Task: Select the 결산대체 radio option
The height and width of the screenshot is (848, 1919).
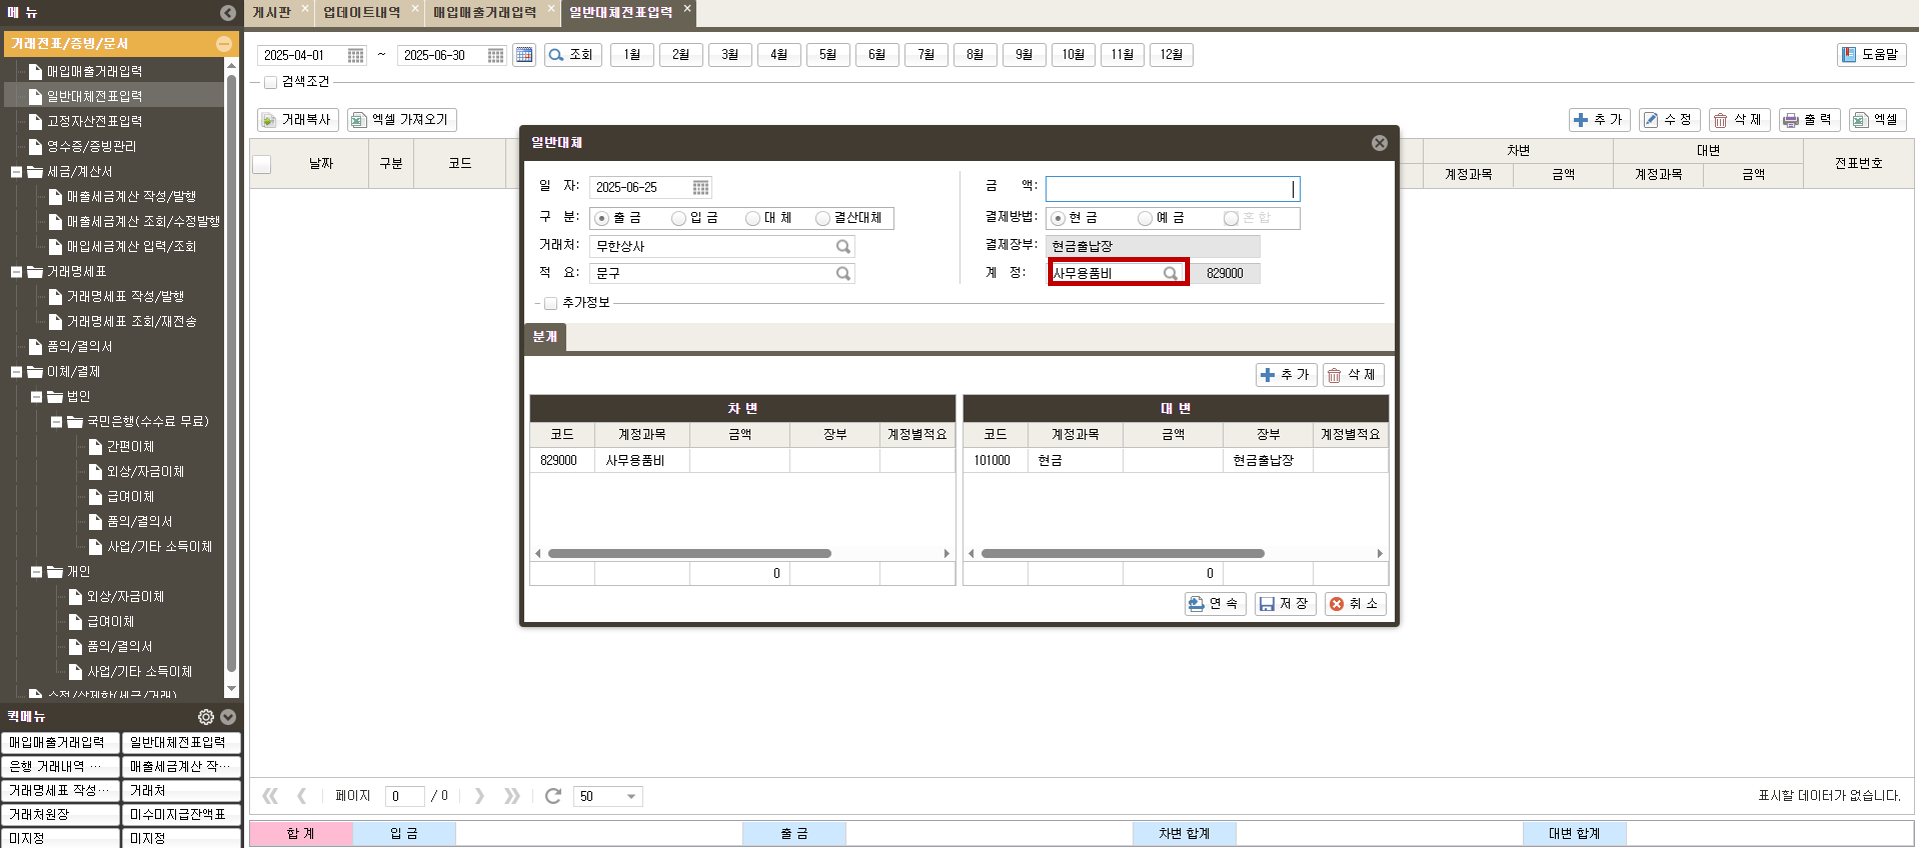Action: (823, 218)
